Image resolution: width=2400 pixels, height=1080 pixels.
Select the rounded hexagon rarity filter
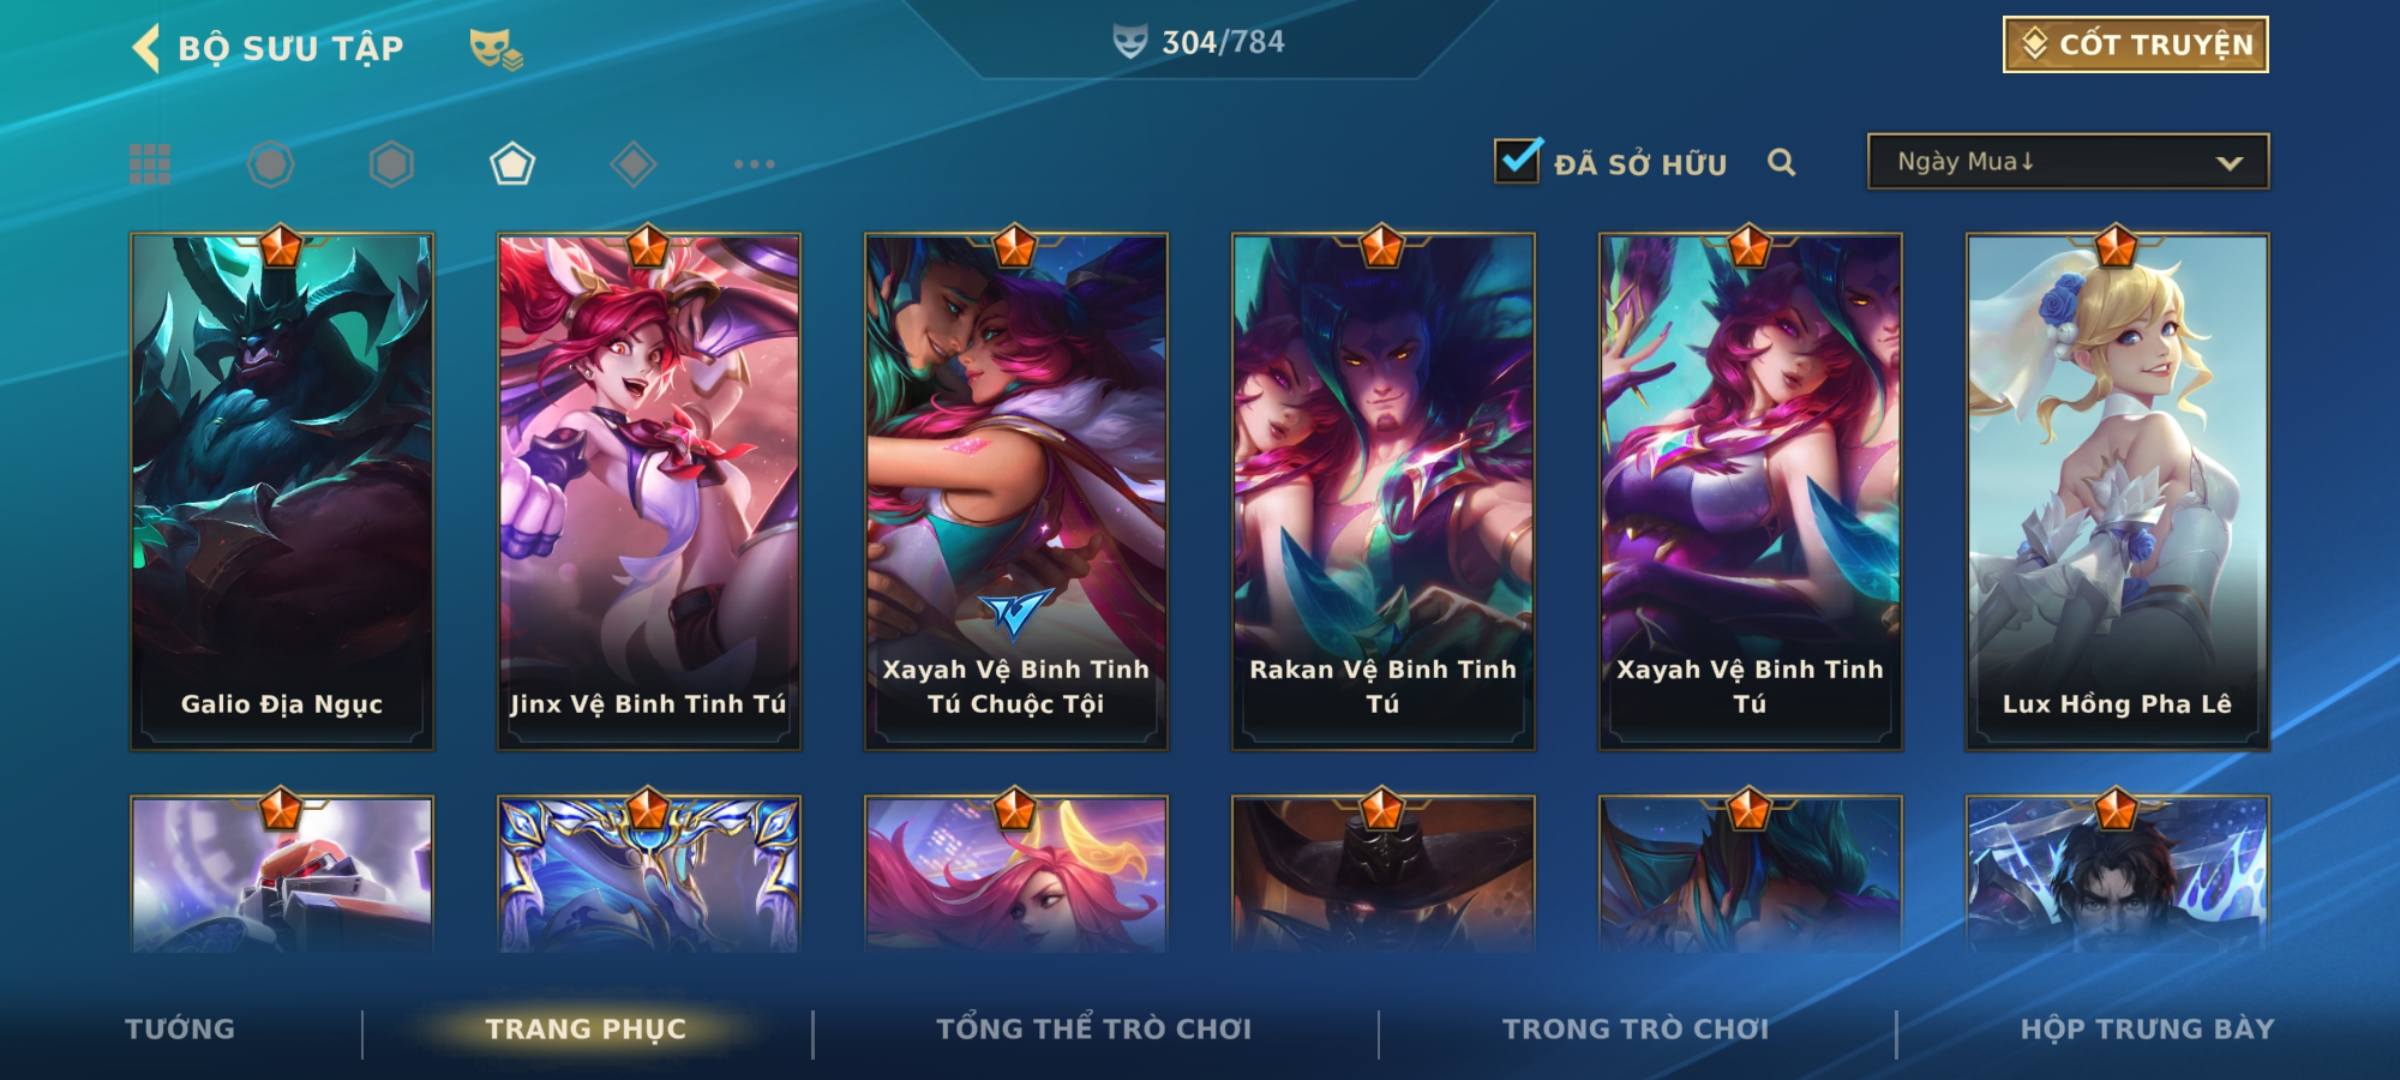(x=271, y=164)
